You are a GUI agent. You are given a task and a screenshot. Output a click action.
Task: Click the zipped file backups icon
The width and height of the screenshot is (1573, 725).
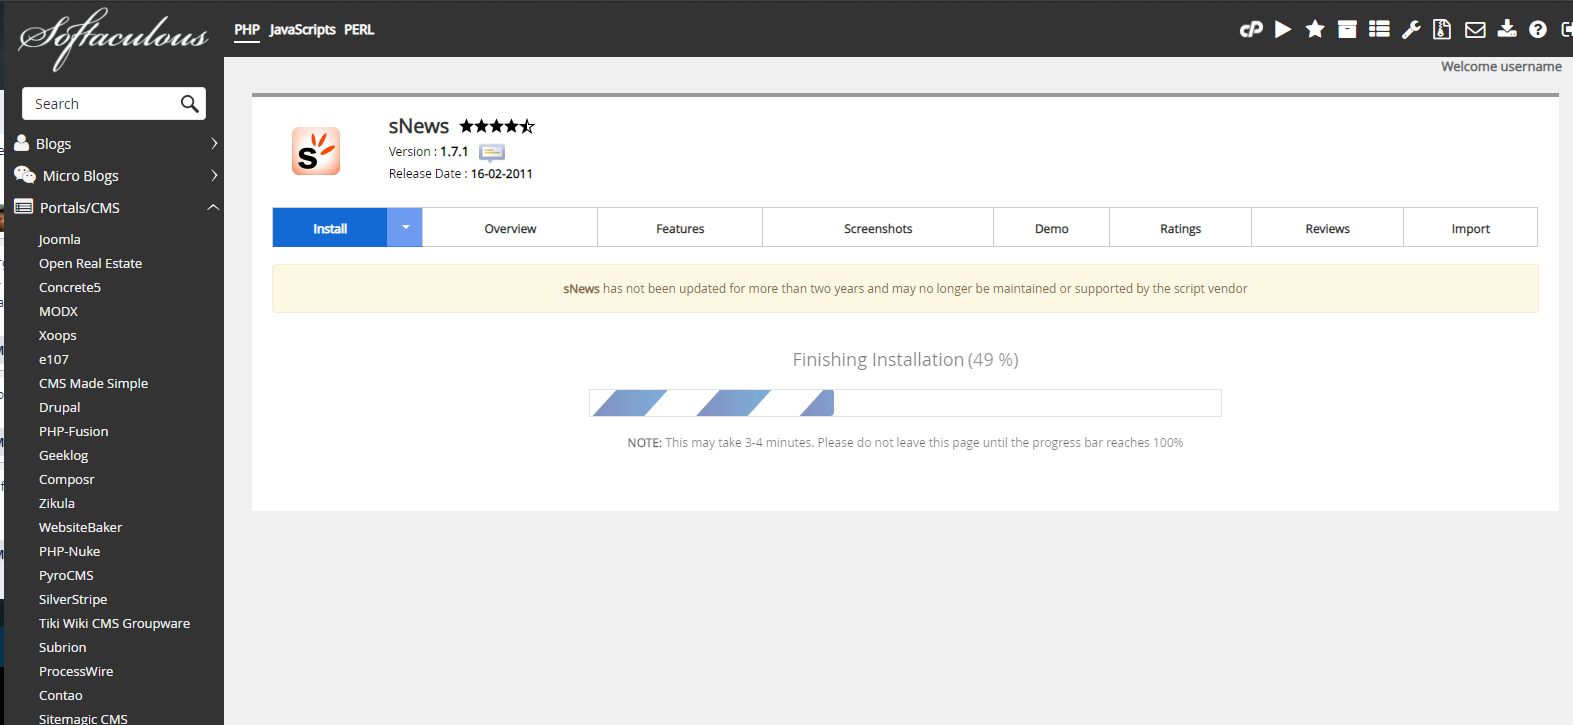tap(1442, 29)
